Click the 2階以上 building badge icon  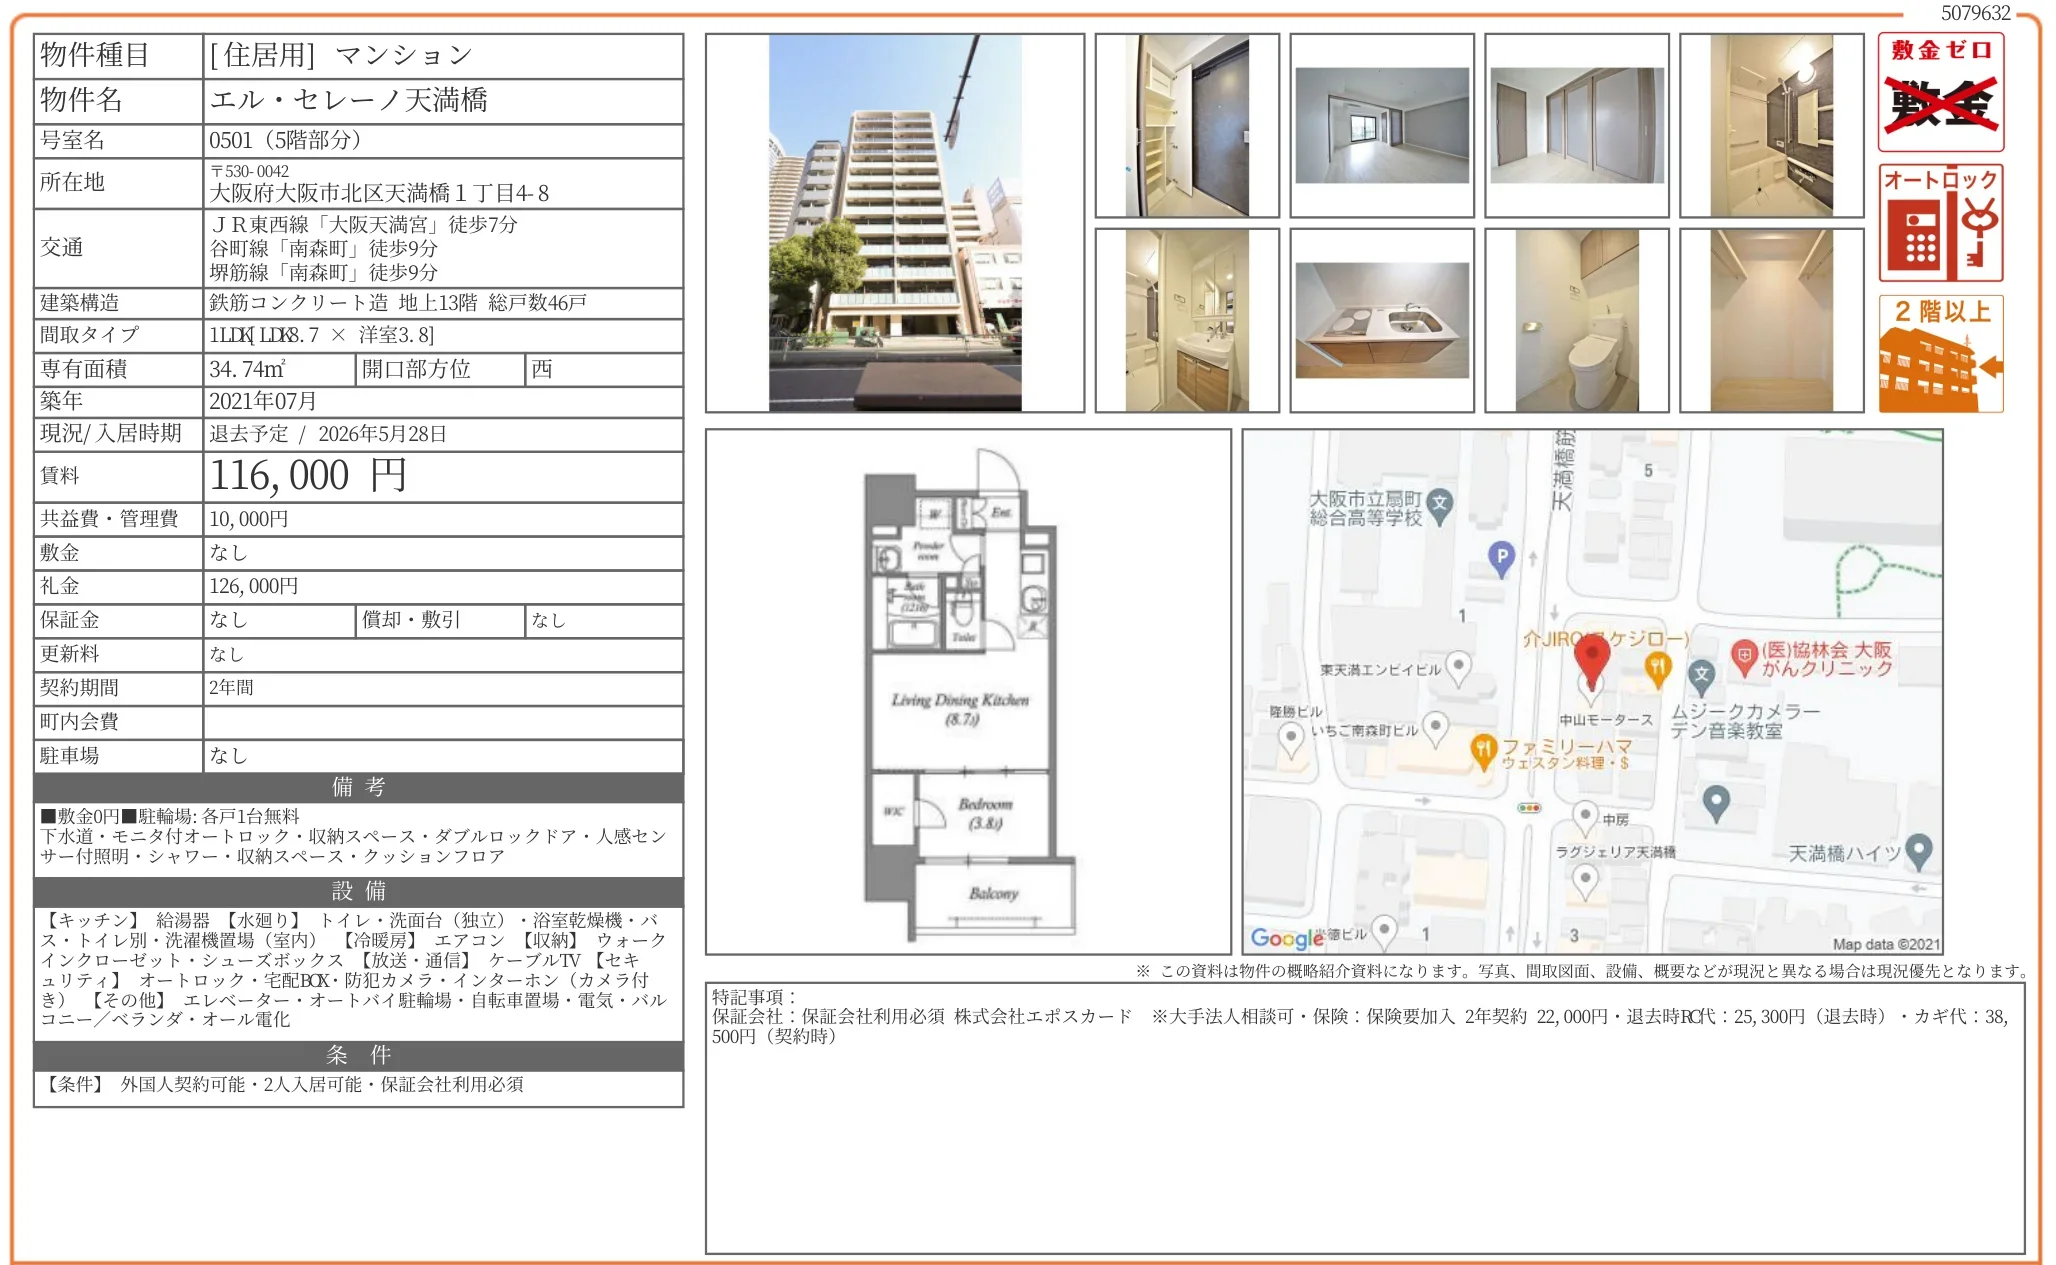(1940, 353)
